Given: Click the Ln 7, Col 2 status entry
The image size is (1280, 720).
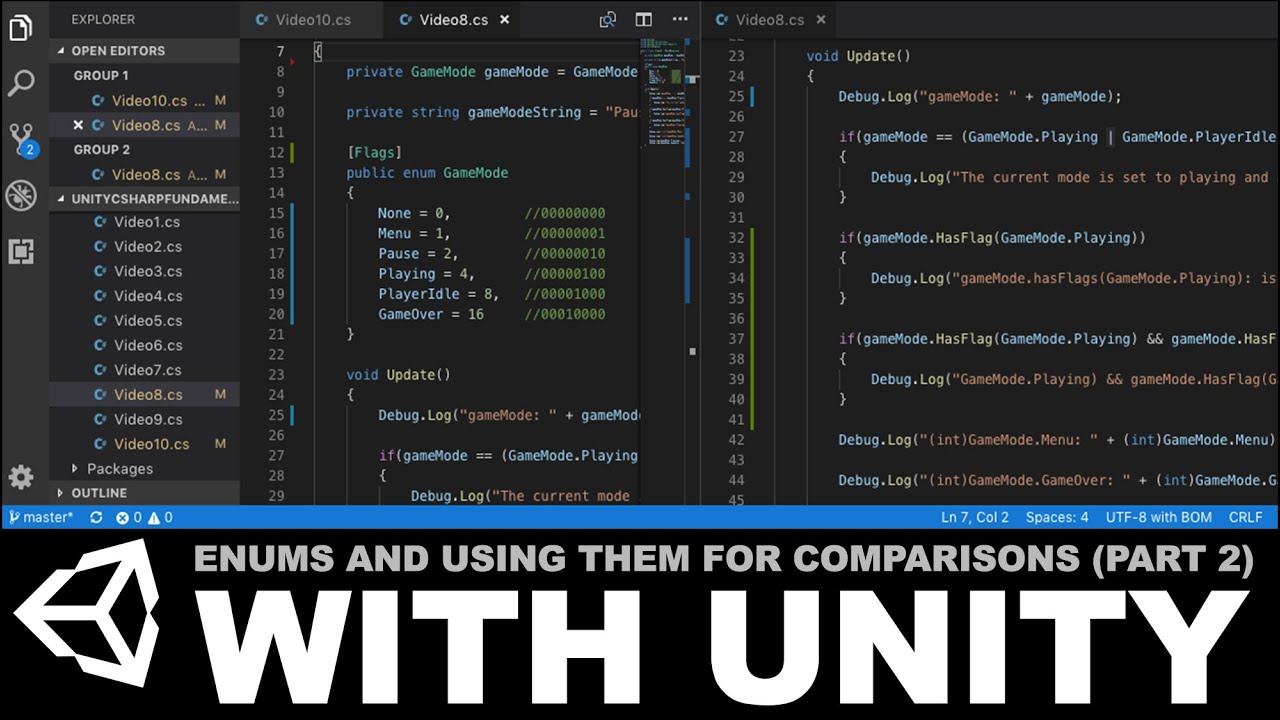Looking at the screenshot, I should (x=975, y=517).
